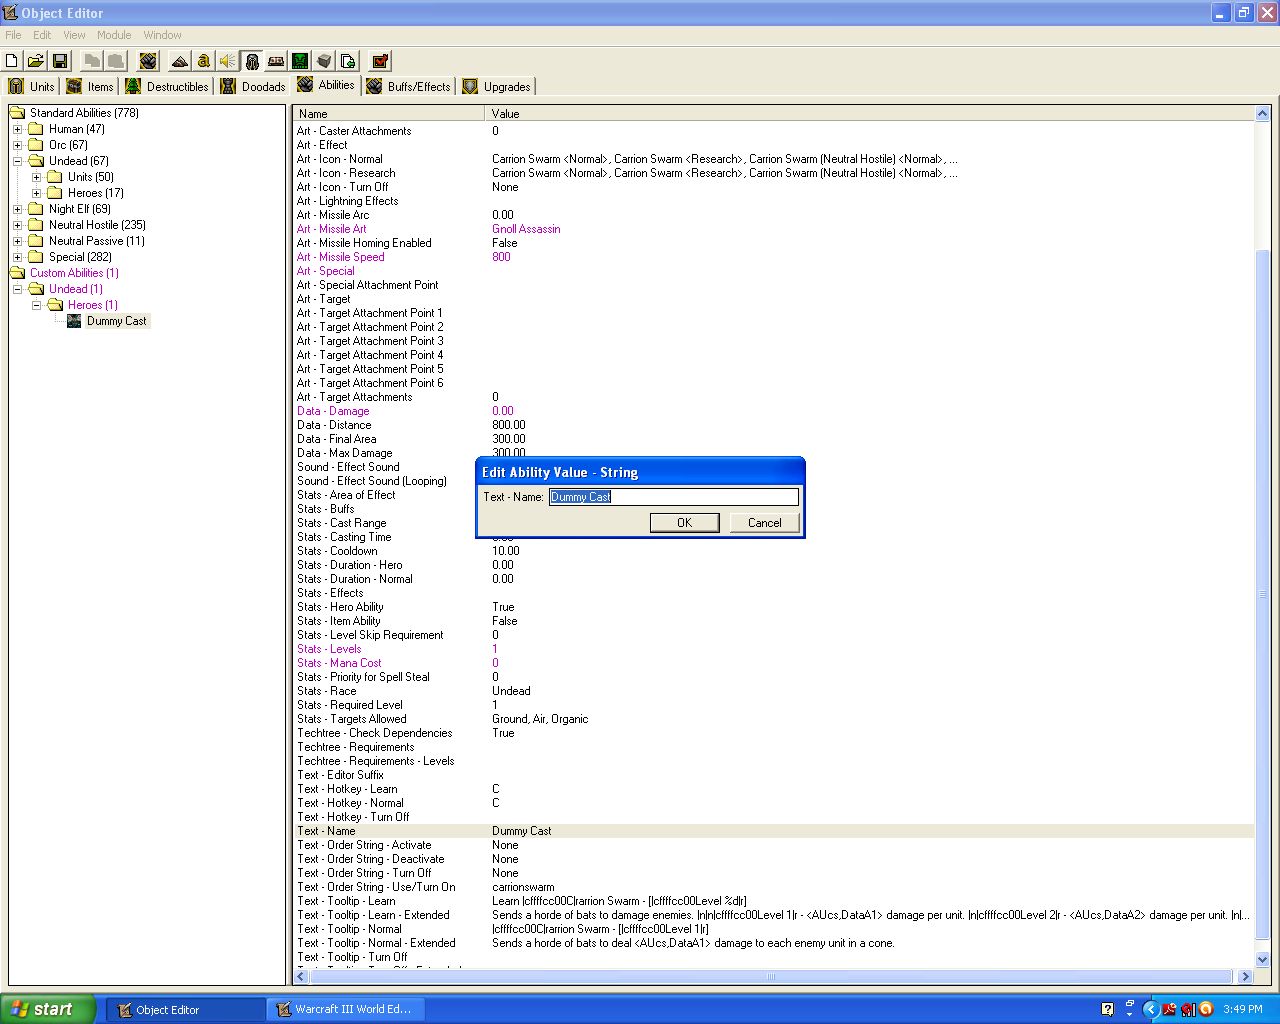1280x1024 pixels.
Task: Switch to the Destructibles tab
Action: click(167, 87)
